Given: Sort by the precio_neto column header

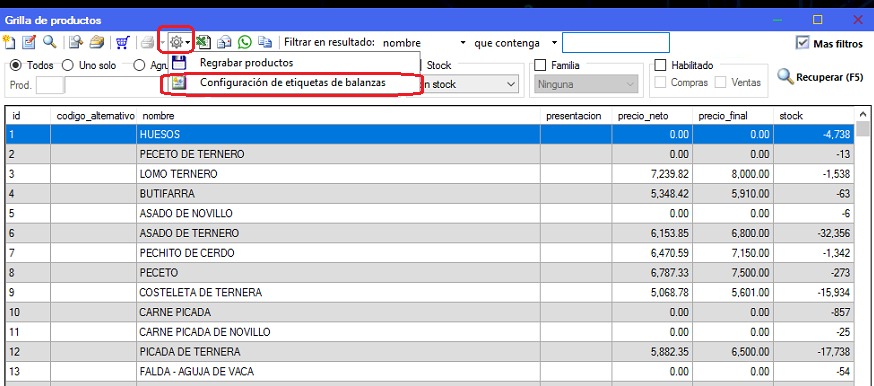Looking at the screenshot, I should point(652,116).
